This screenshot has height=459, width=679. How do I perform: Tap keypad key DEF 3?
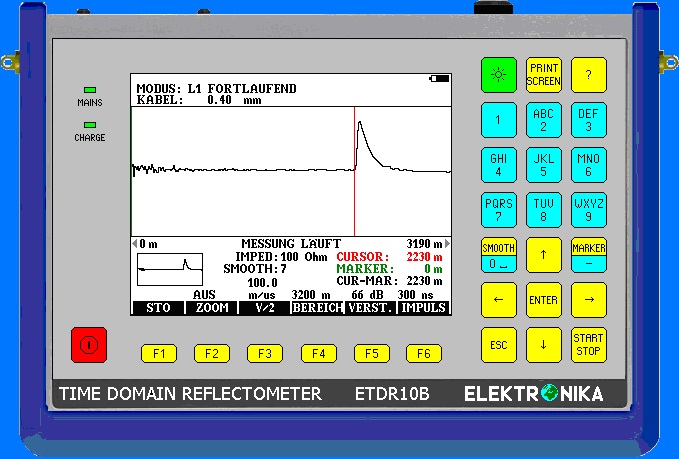(588, 120)
